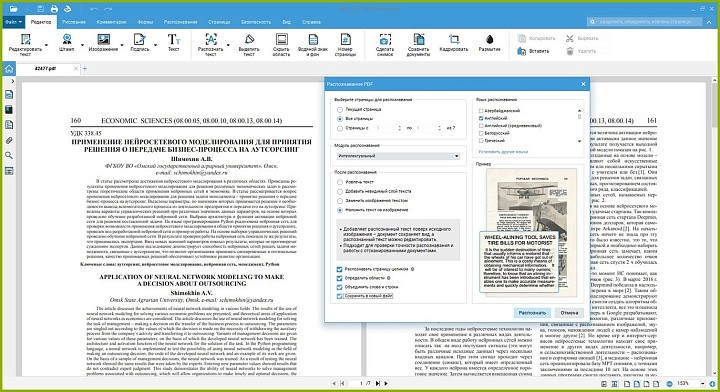Expand the left sidebar chevron

click(12, 81)
